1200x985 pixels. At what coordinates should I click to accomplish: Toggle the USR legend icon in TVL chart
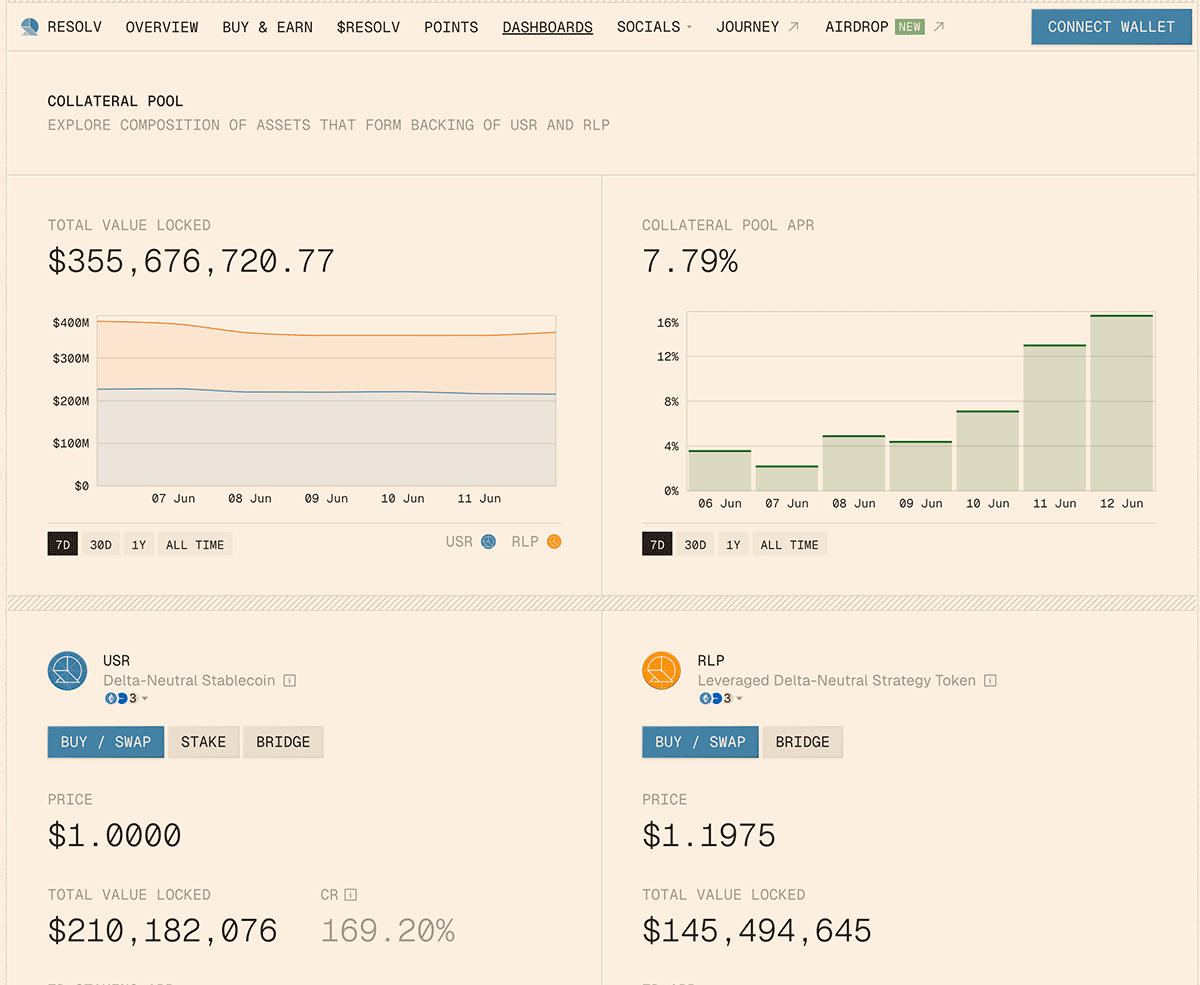488,542
